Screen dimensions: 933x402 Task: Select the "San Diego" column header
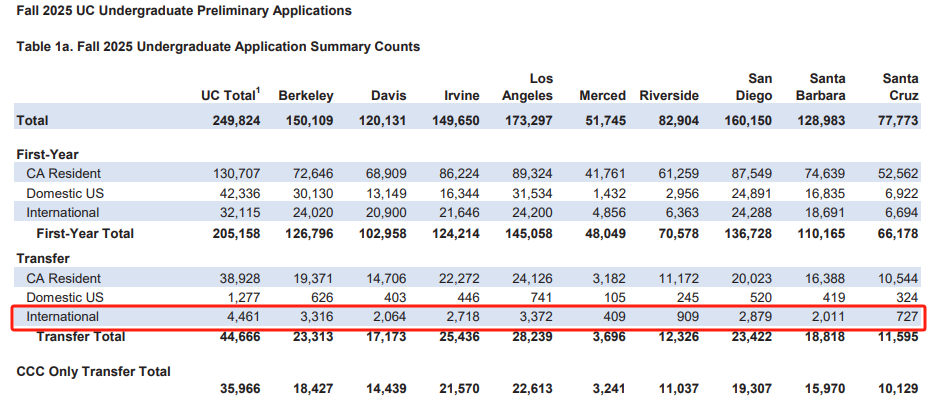click(x=754, y=87)
